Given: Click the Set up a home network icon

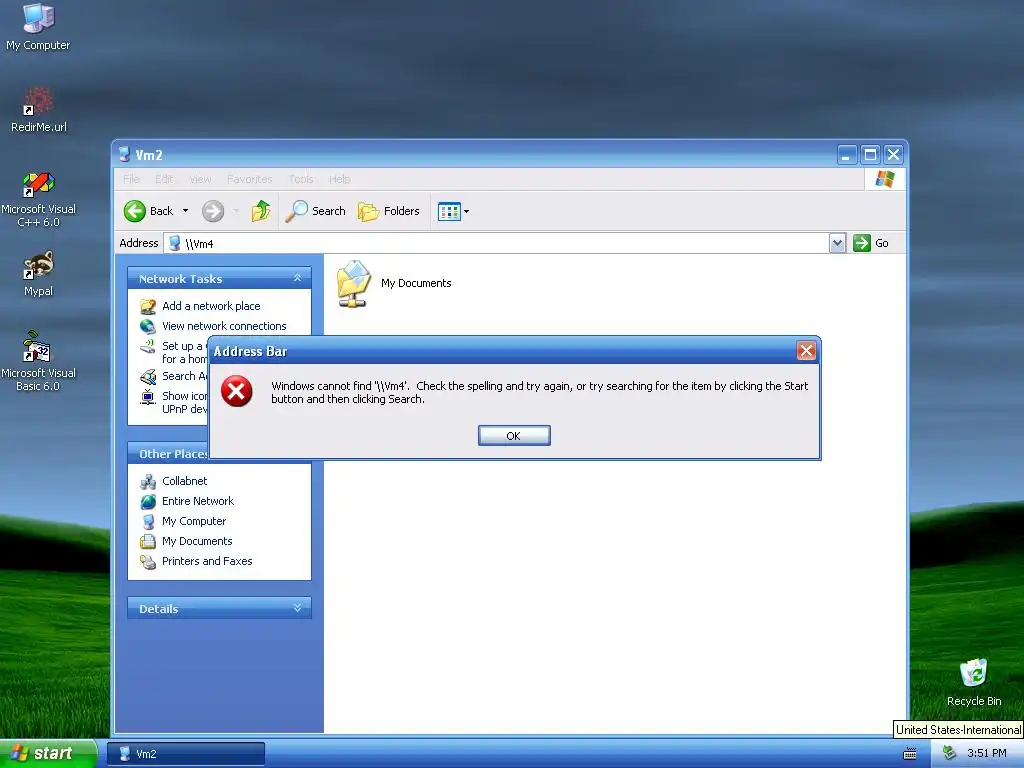Looking at the screenshot, I should [x=148, y=346].
